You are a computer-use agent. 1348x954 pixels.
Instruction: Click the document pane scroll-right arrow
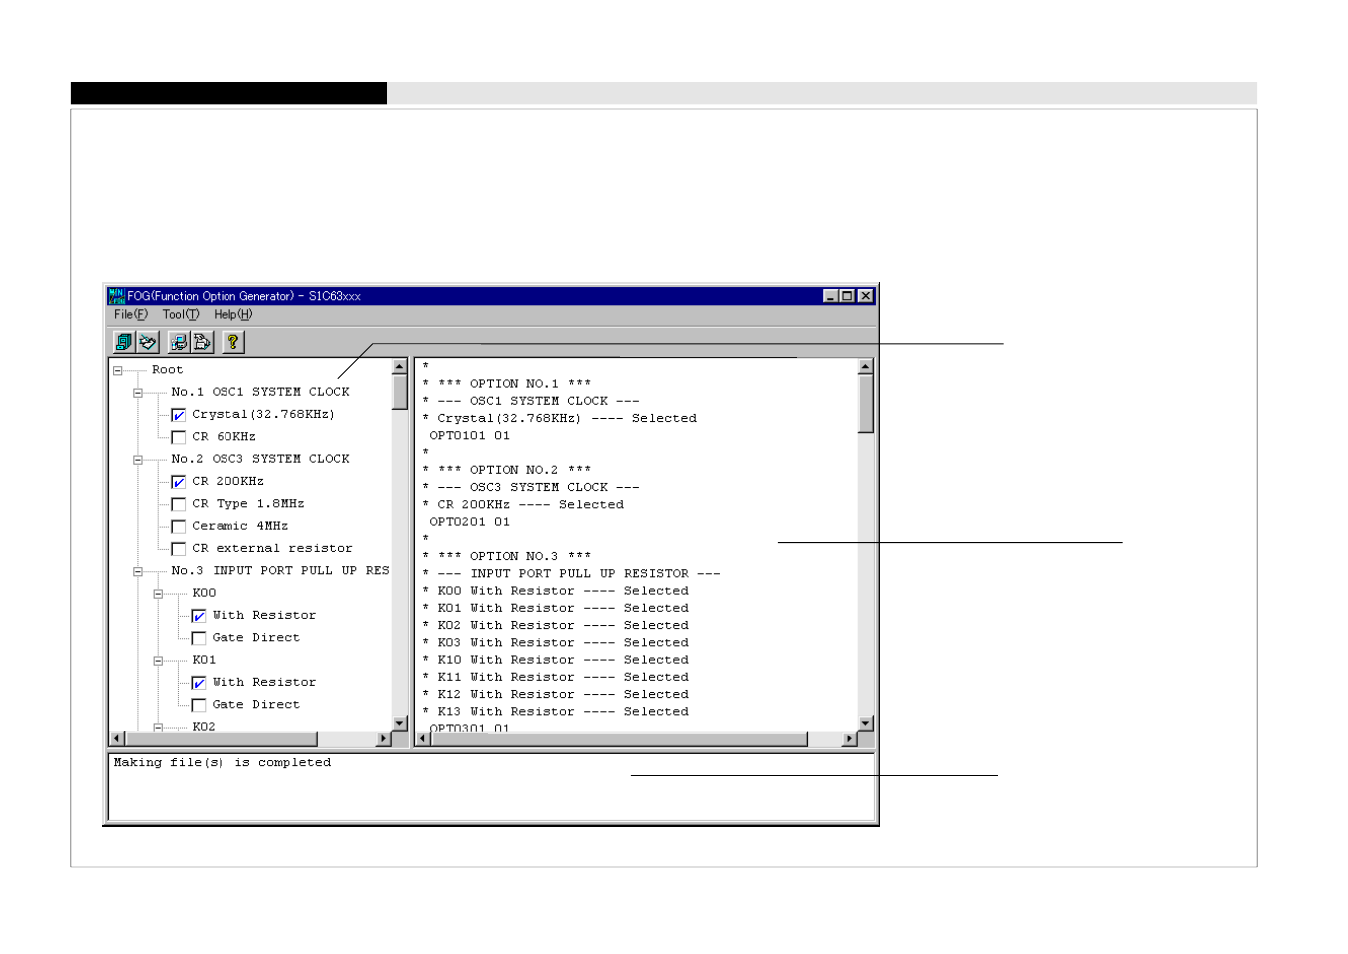850,739
